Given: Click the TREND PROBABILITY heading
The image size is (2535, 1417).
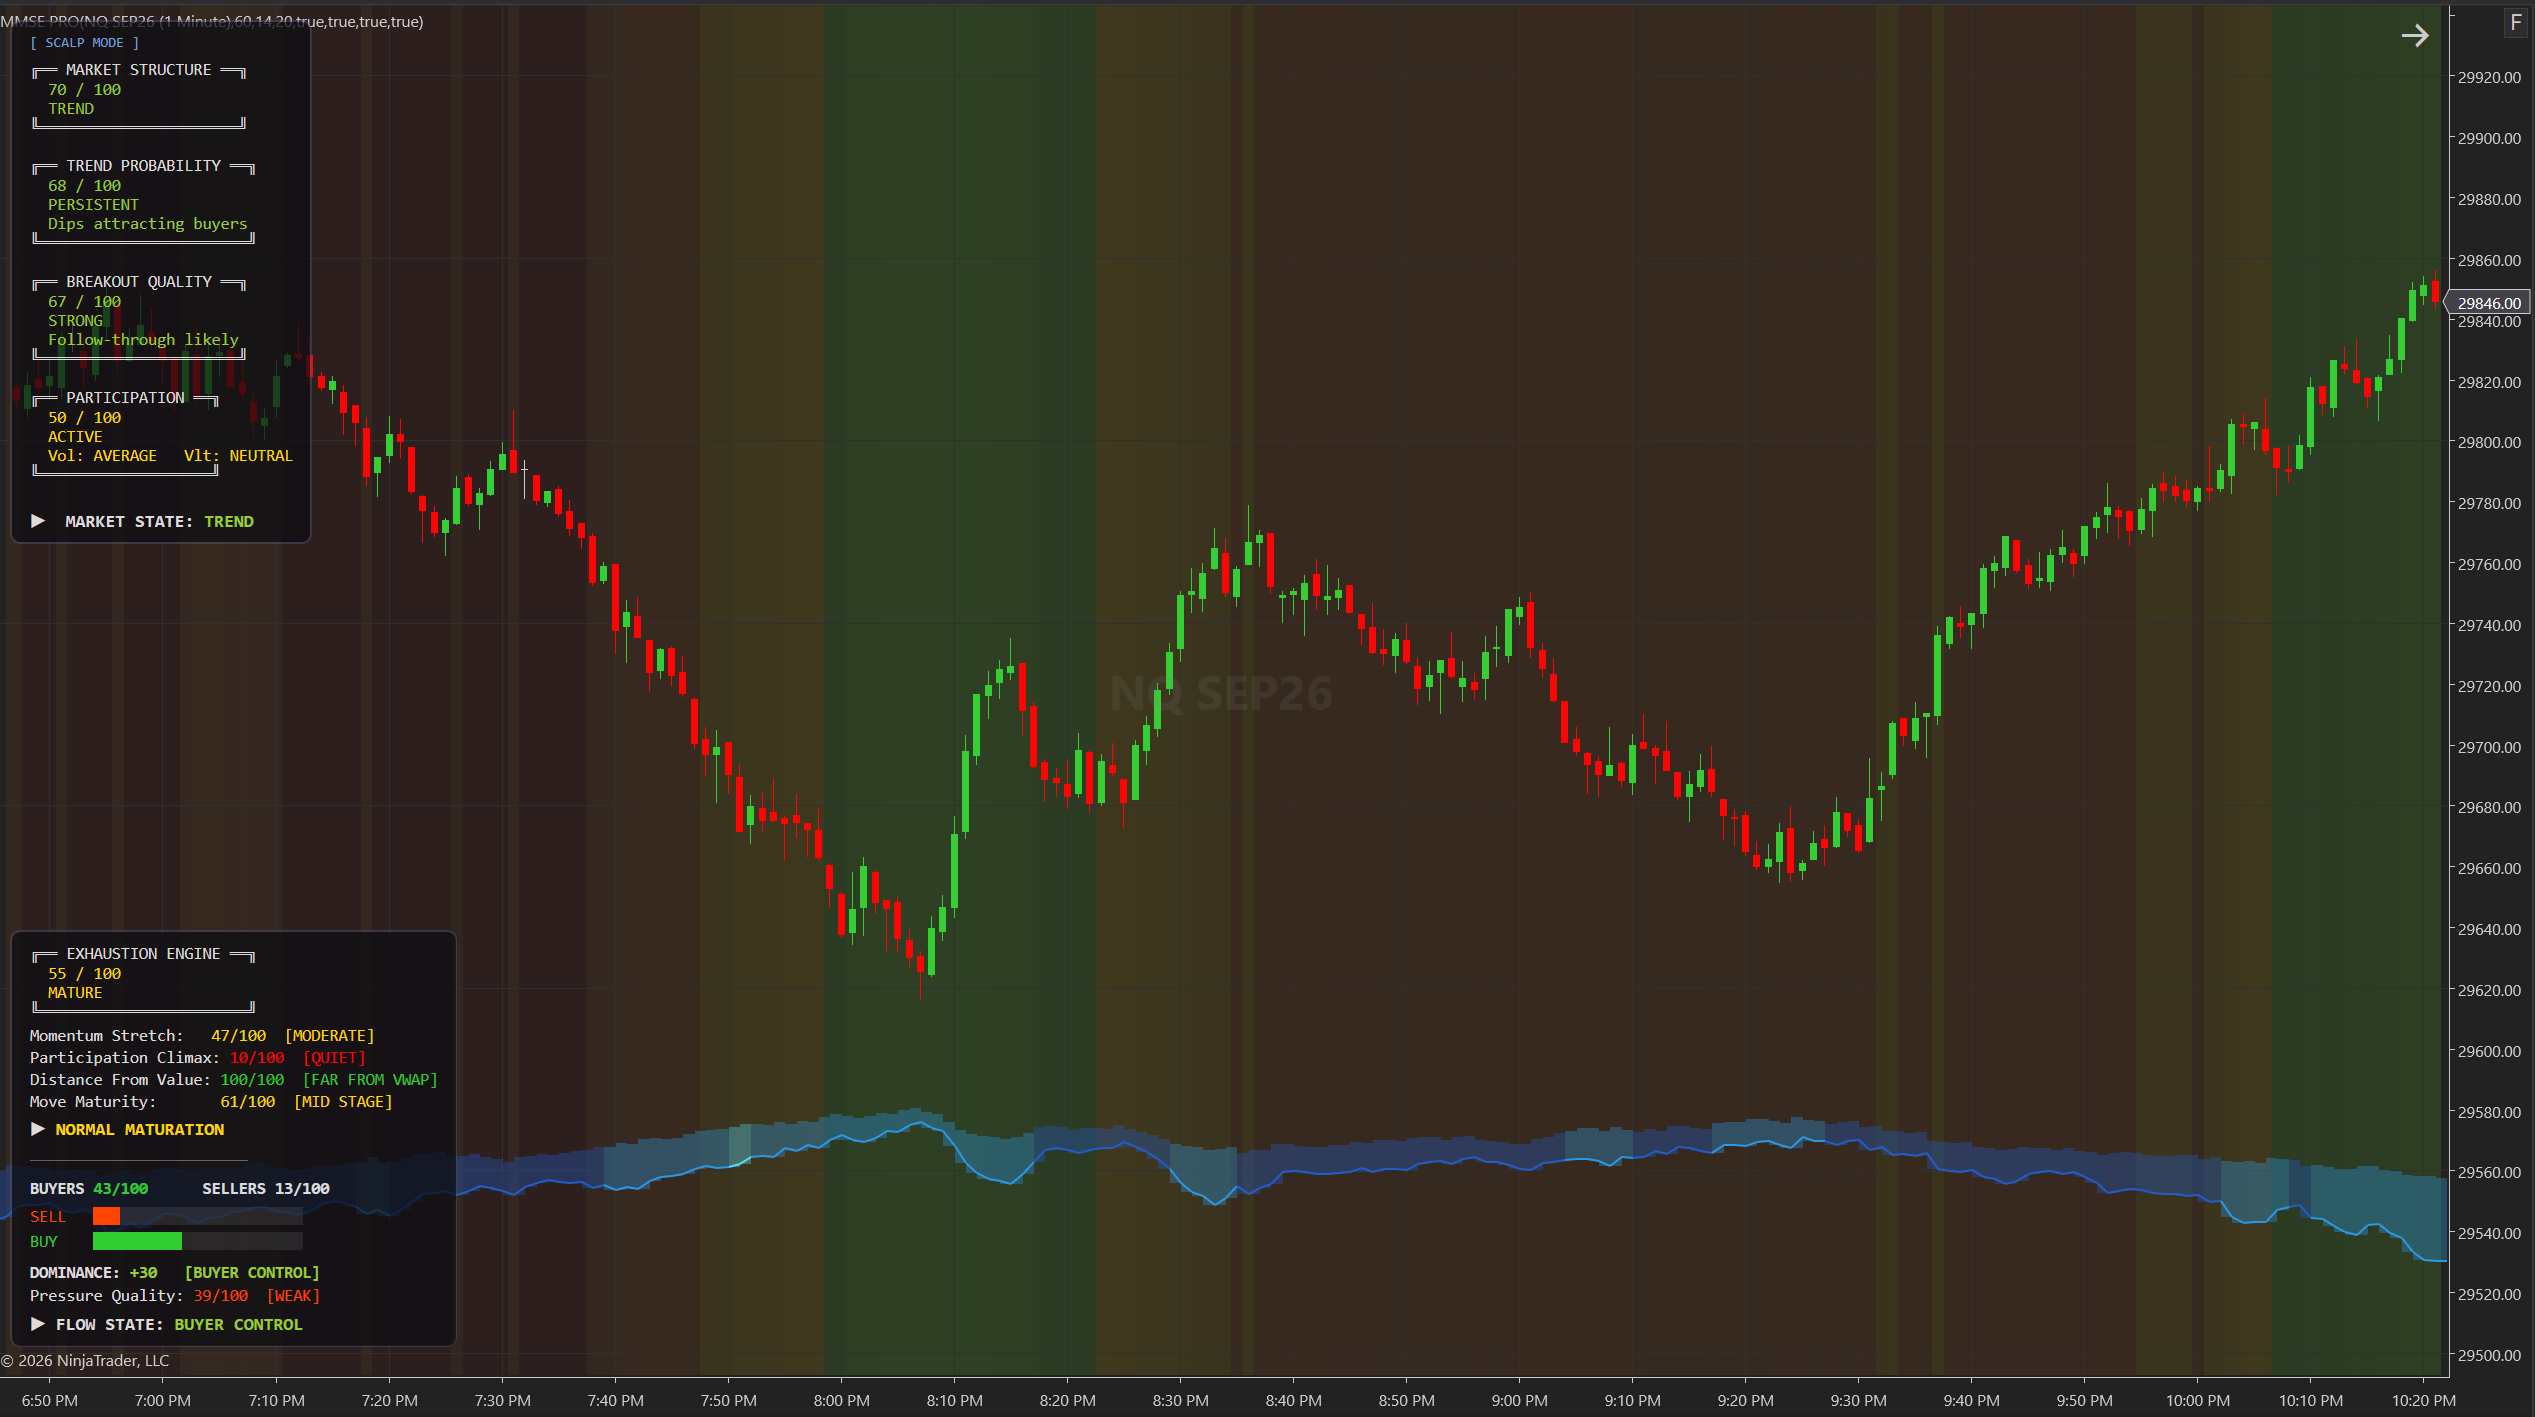Looking at the screenshot, I should (144, 166).
